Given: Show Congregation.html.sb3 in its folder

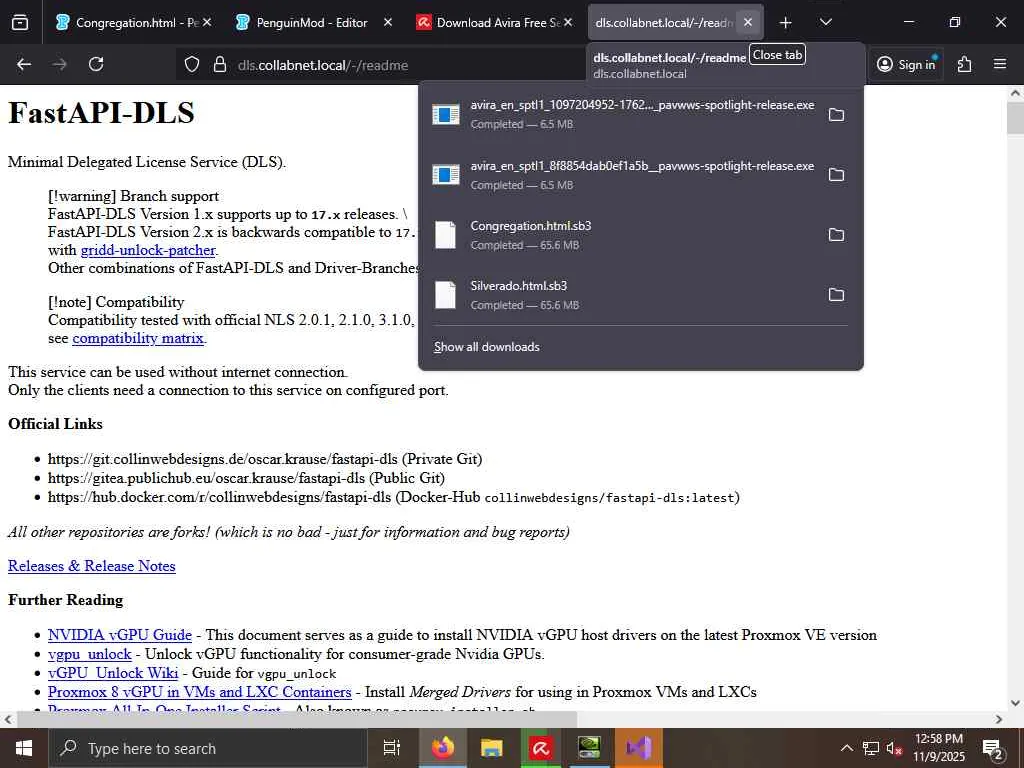Looking at the screenshot, I should 836,235.
